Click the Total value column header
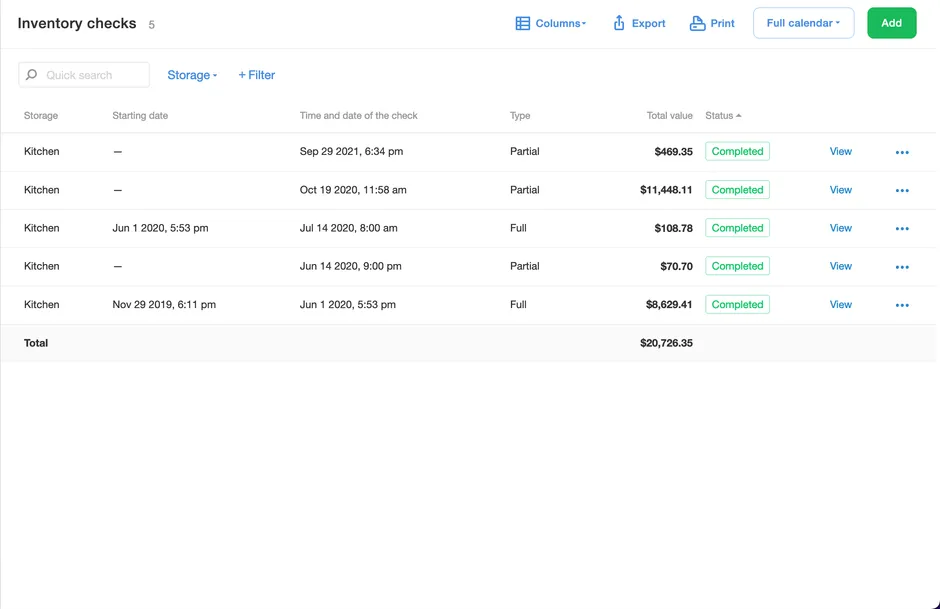 (x=669, y=116)
